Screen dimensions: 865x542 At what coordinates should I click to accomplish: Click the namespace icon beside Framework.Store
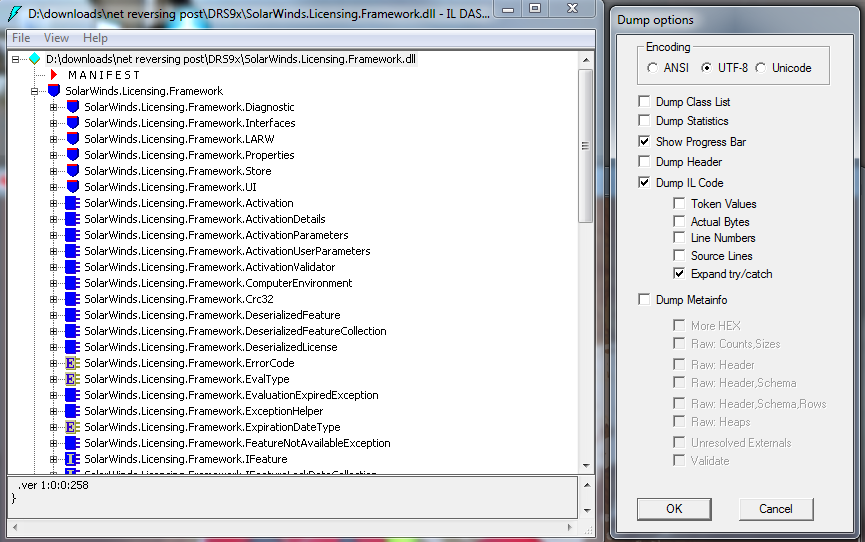73,171
